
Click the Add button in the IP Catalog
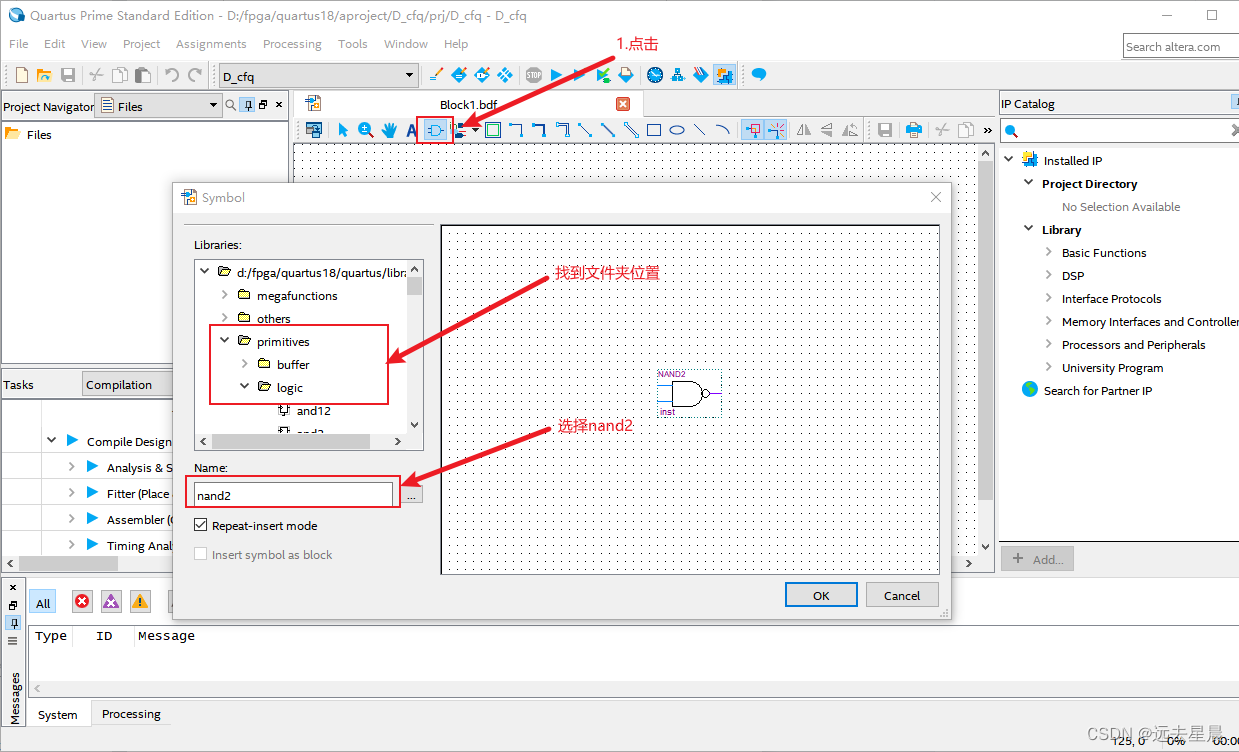point(1038,559)
